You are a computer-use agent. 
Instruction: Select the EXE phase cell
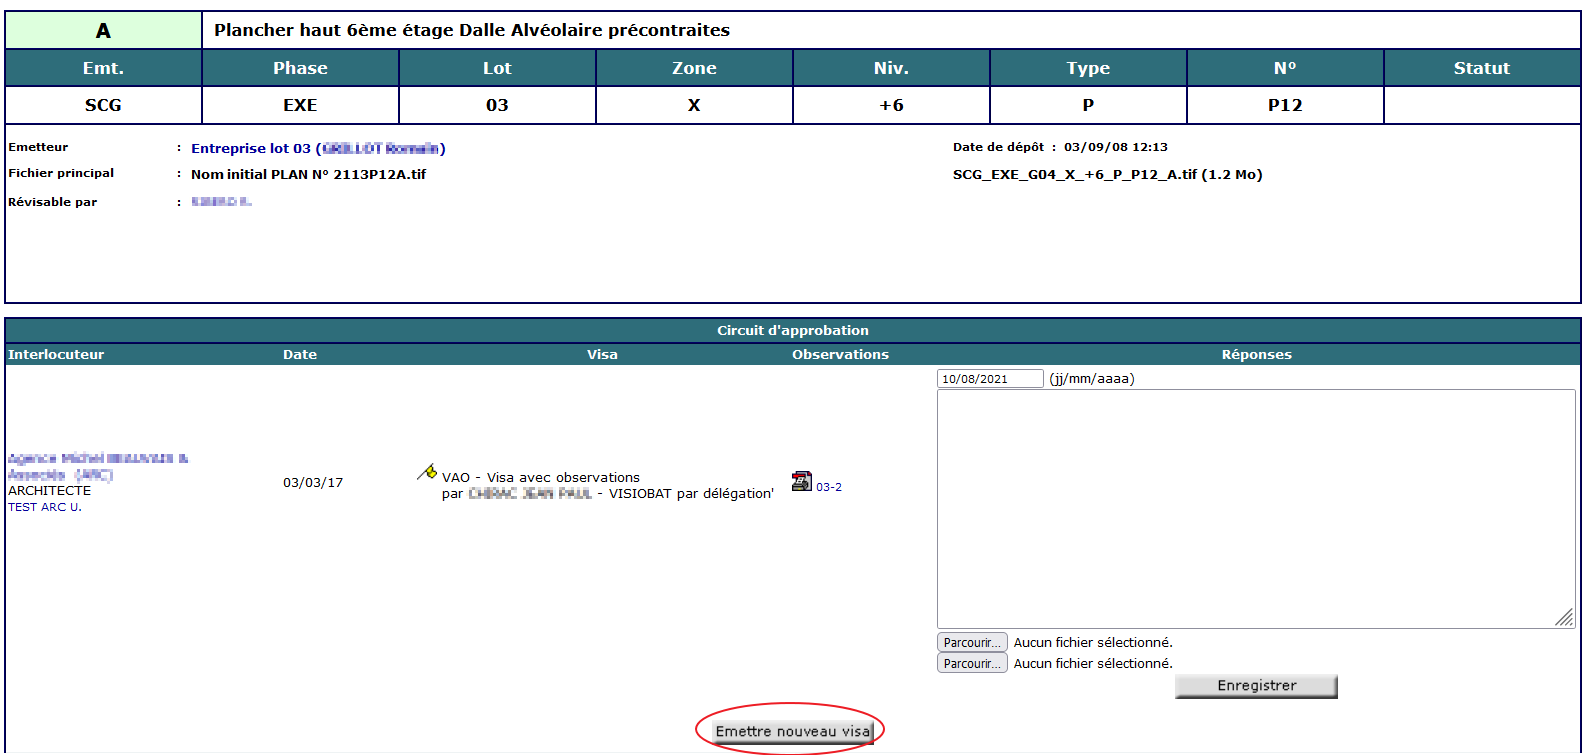point(300,105)
